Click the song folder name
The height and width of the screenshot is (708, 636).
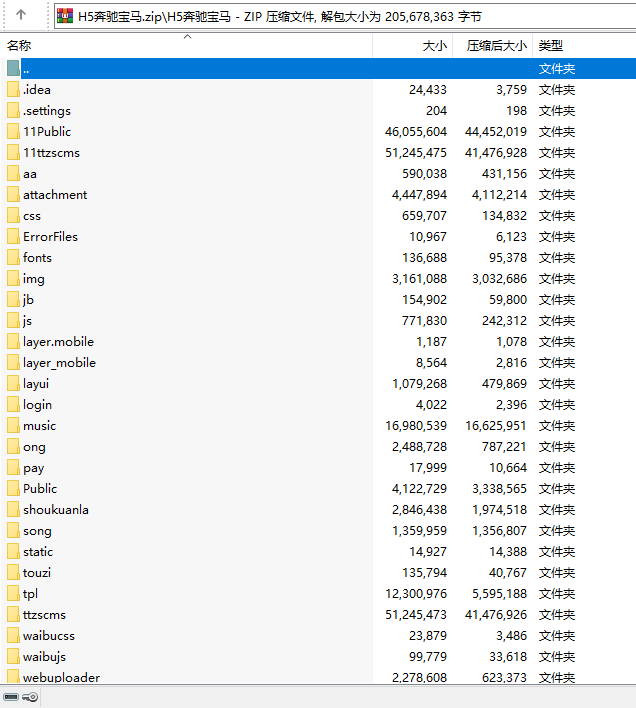tap(37, 531)
